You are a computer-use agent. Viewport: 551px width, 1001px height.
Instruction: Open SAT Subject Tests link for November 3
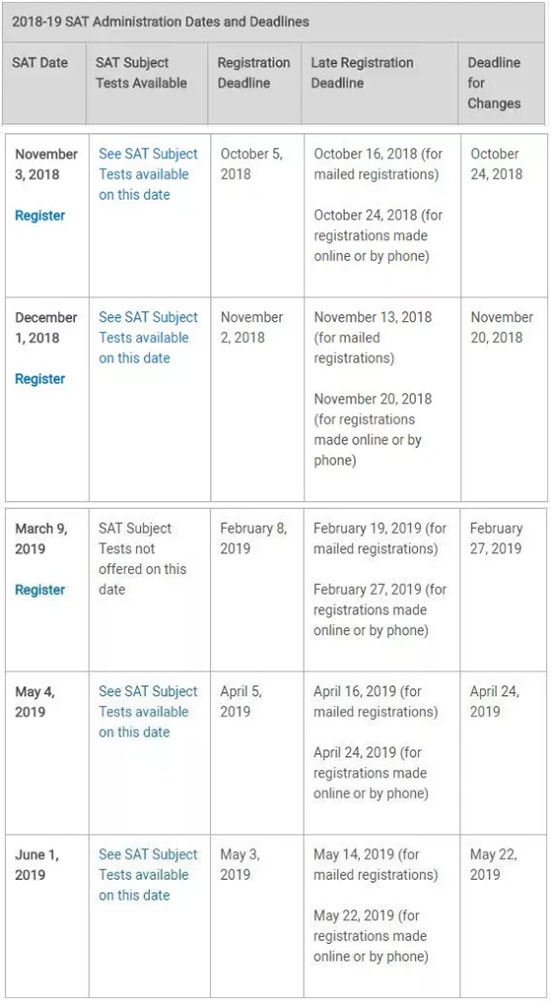coord(148,174)
